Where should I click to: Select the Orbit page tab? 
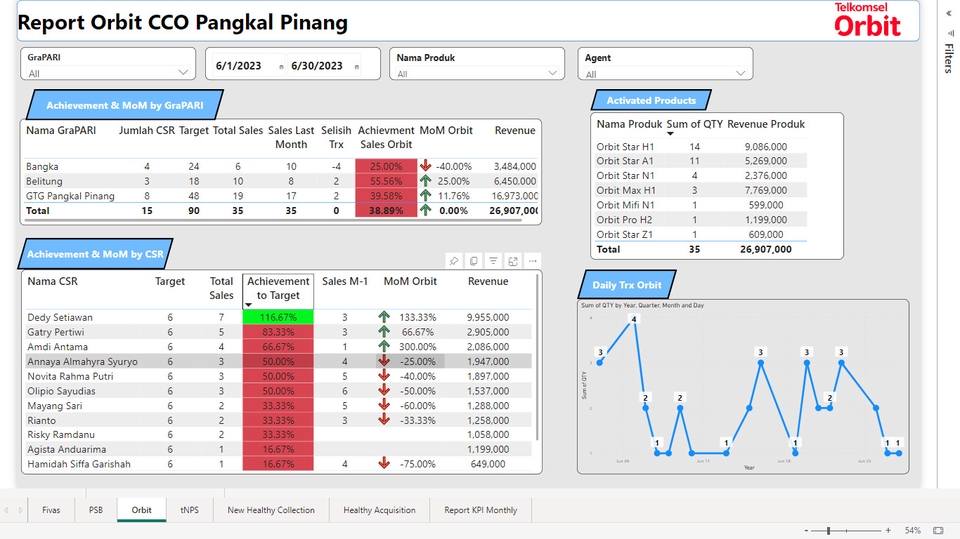point(141,510)
